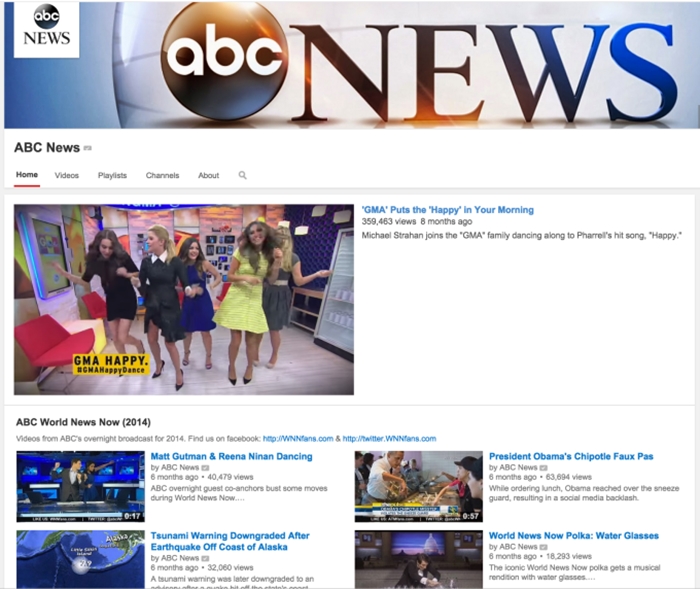This screenshot has width=700, height=589.
Task: Open 'GMA' Puts the 'Happy' title link
Action: (448, 210)
